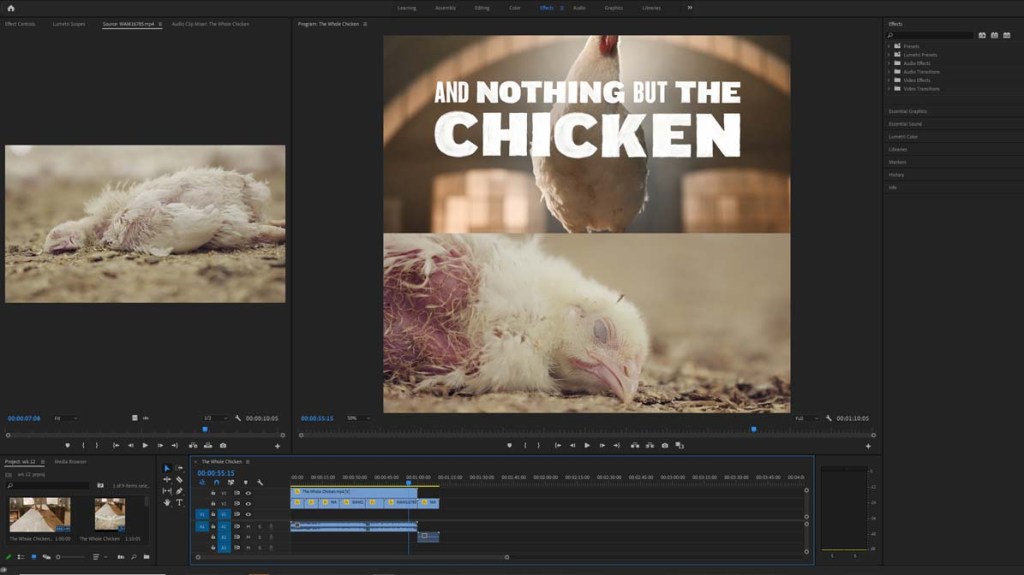The height and width of the screenshot is (575, 1024).
Task: Open the Essential Graphics panel
Action: click(x=908, y=111)
